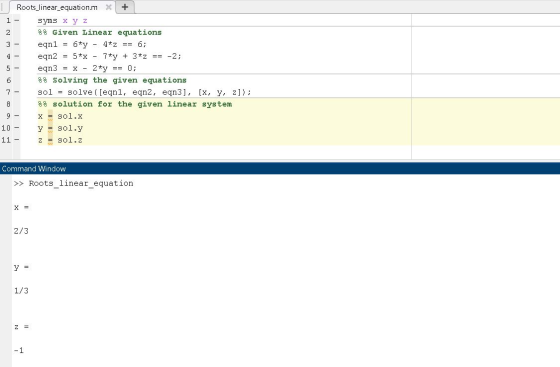Set breakpoint dash on line 4

tap(17, 56)
